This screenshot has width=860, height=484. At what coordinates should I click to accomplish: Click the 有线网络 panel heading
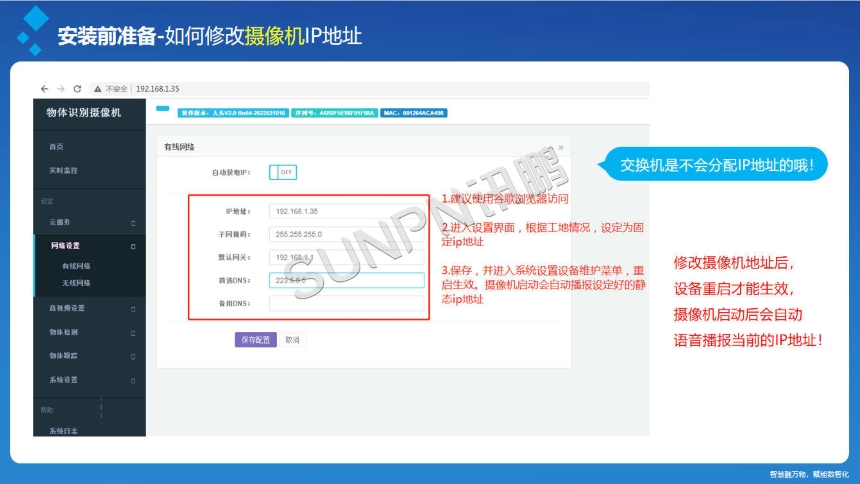tap(179, 147)
